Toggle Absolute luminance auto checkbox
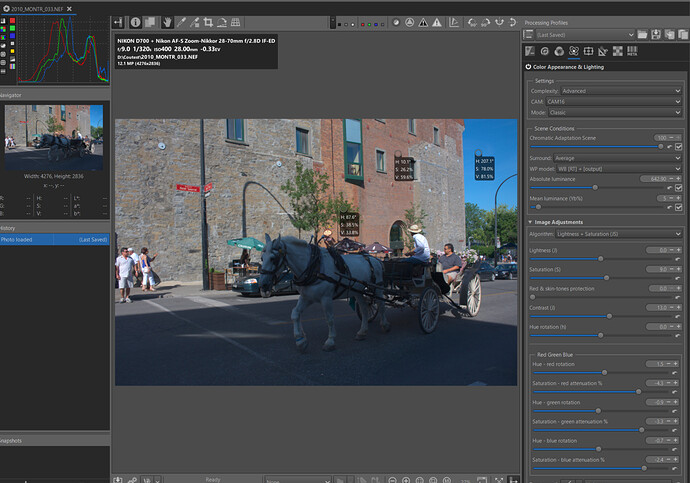 pos(679,187)
